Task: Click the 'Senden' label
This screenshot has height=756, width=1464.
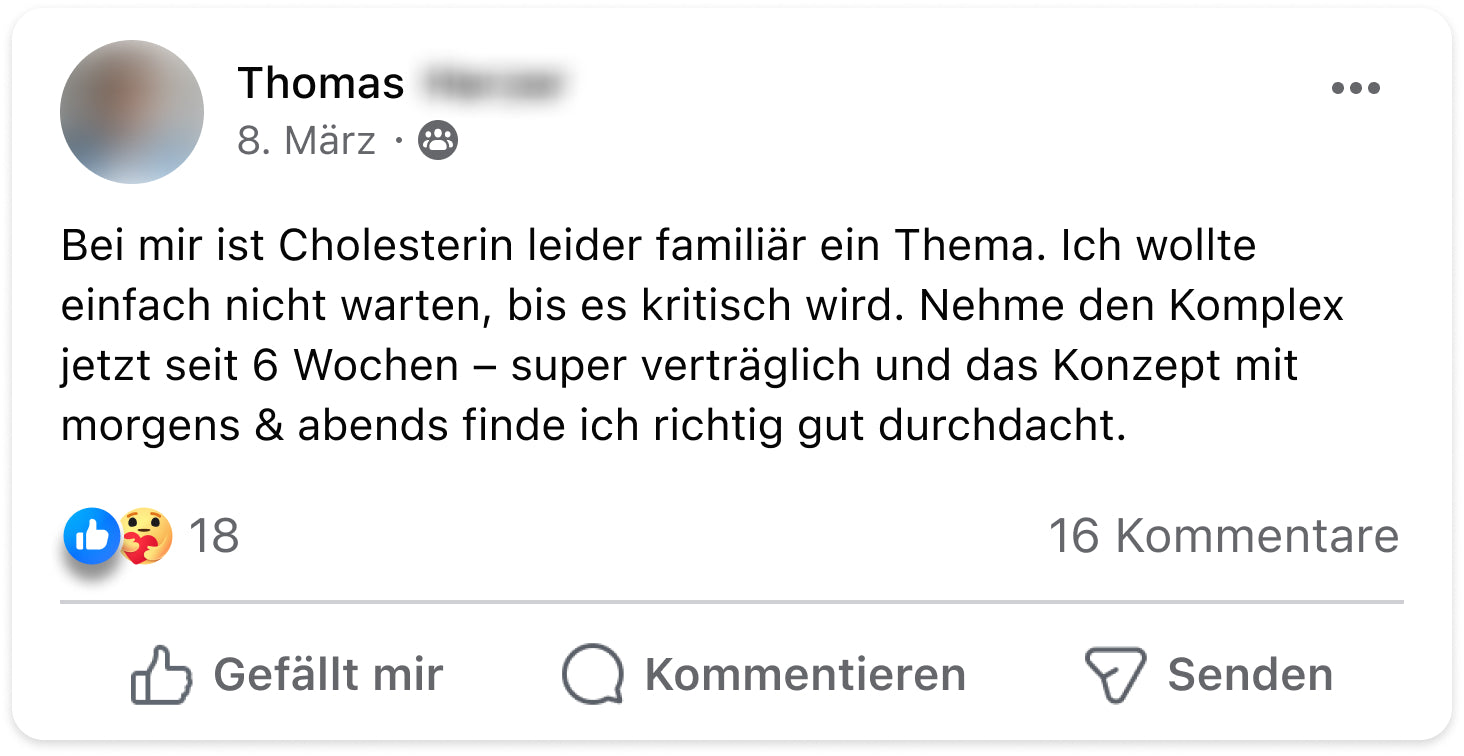Action: pyautogui.click(x=1250, y=674)
